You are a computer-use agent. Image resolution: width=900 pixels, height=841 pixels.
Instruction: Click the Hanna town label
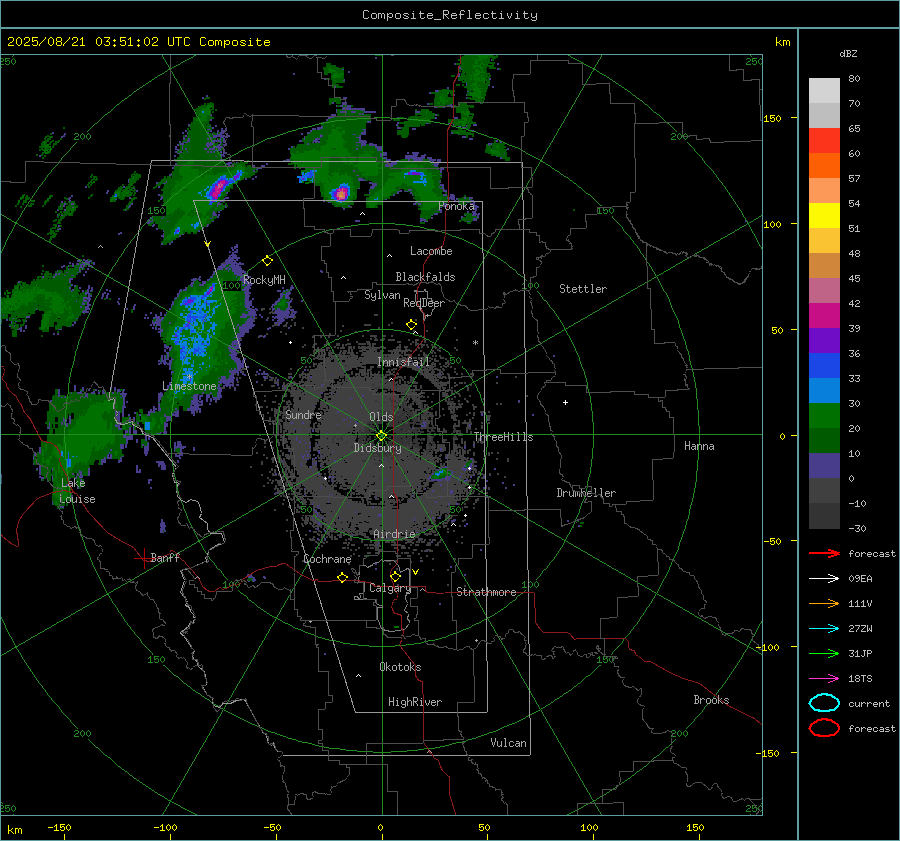[x=699, y=446]
